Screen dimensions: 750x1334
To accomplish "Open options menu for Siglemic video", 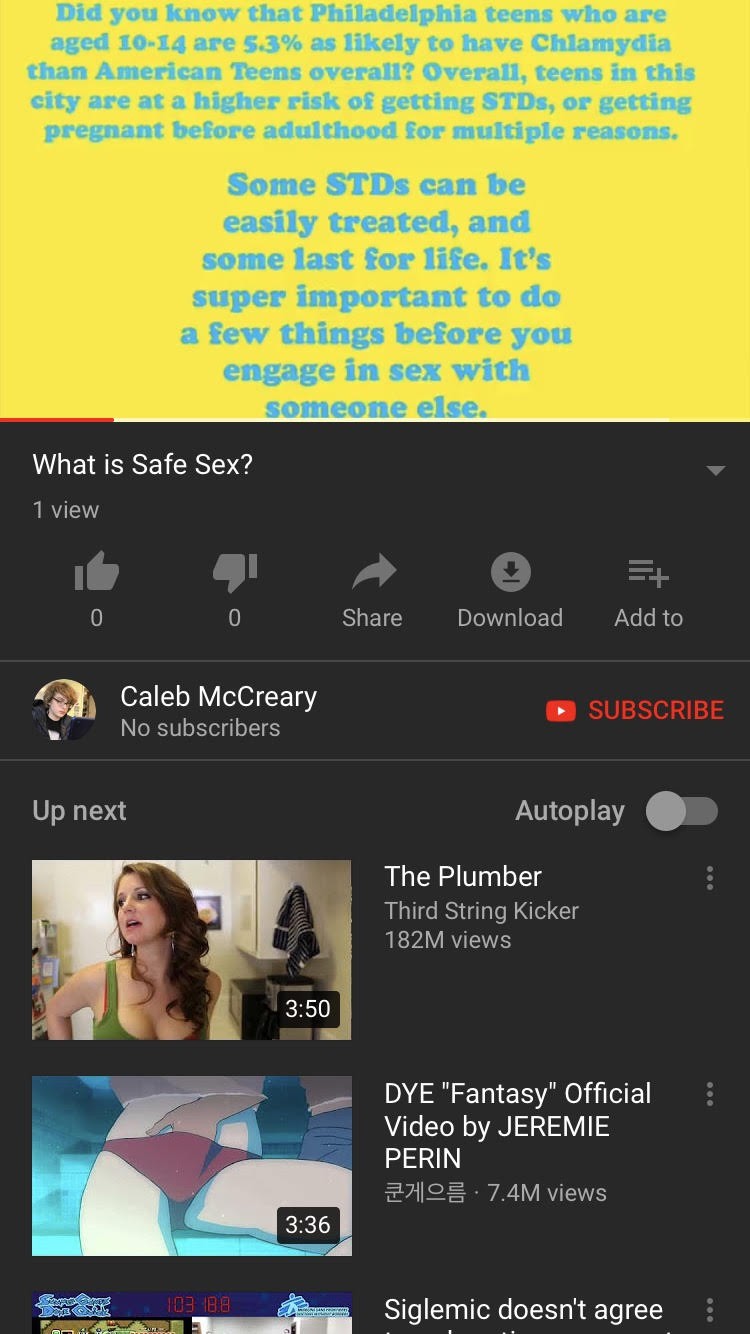I will pyautogui.click(x=710, y=1310).
